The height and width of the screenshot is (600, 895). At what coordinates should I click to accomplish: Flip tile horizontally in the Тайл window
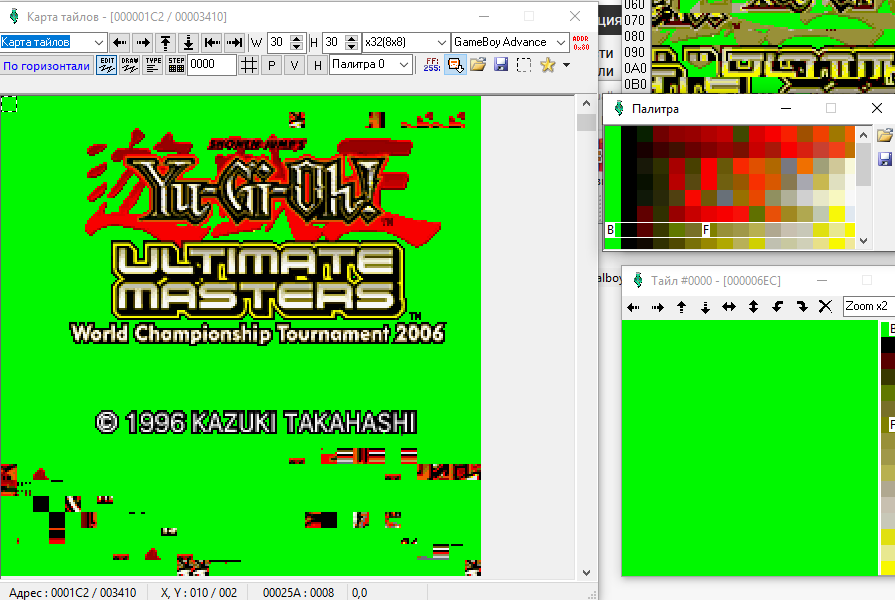tap(729, 307)
